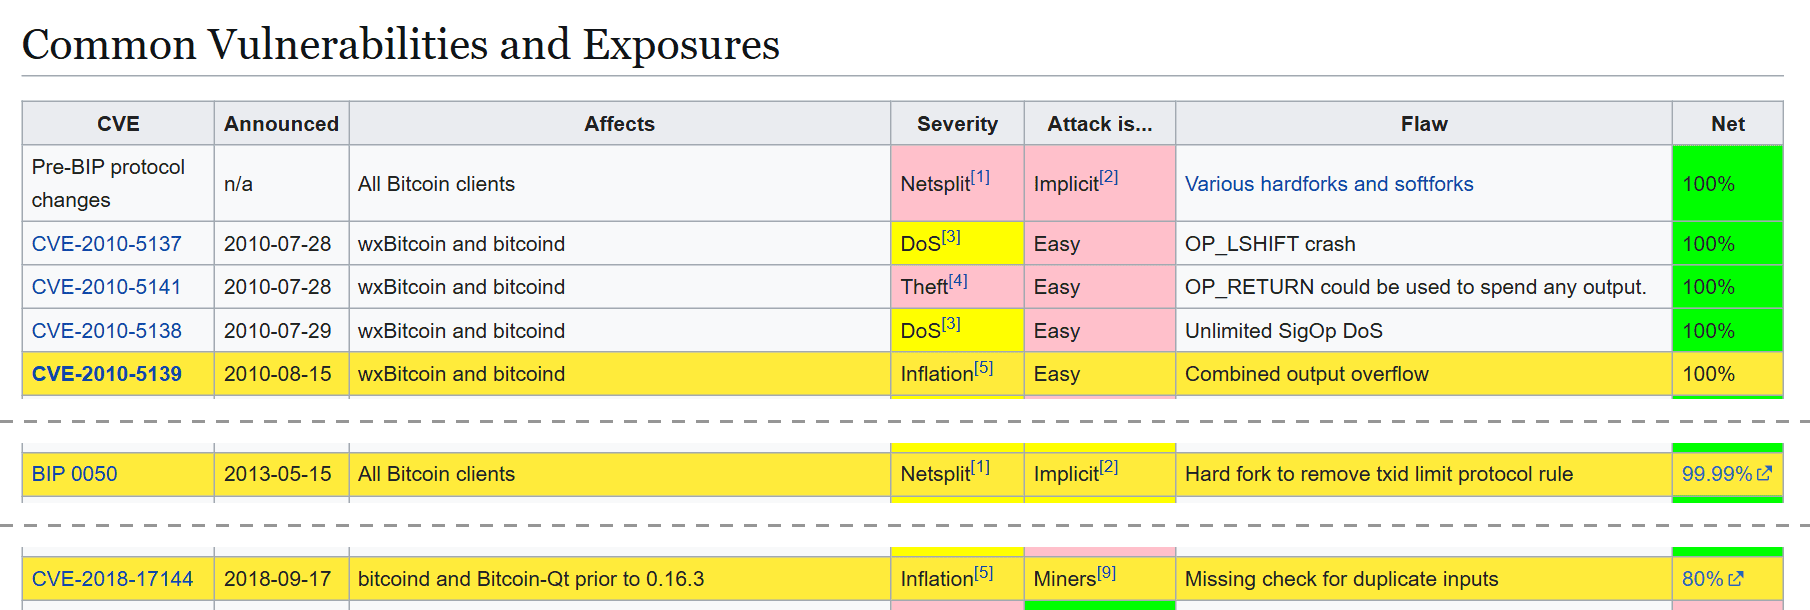
Task: Open the CVE-2010-5141 link
Action: pos(107,287)
